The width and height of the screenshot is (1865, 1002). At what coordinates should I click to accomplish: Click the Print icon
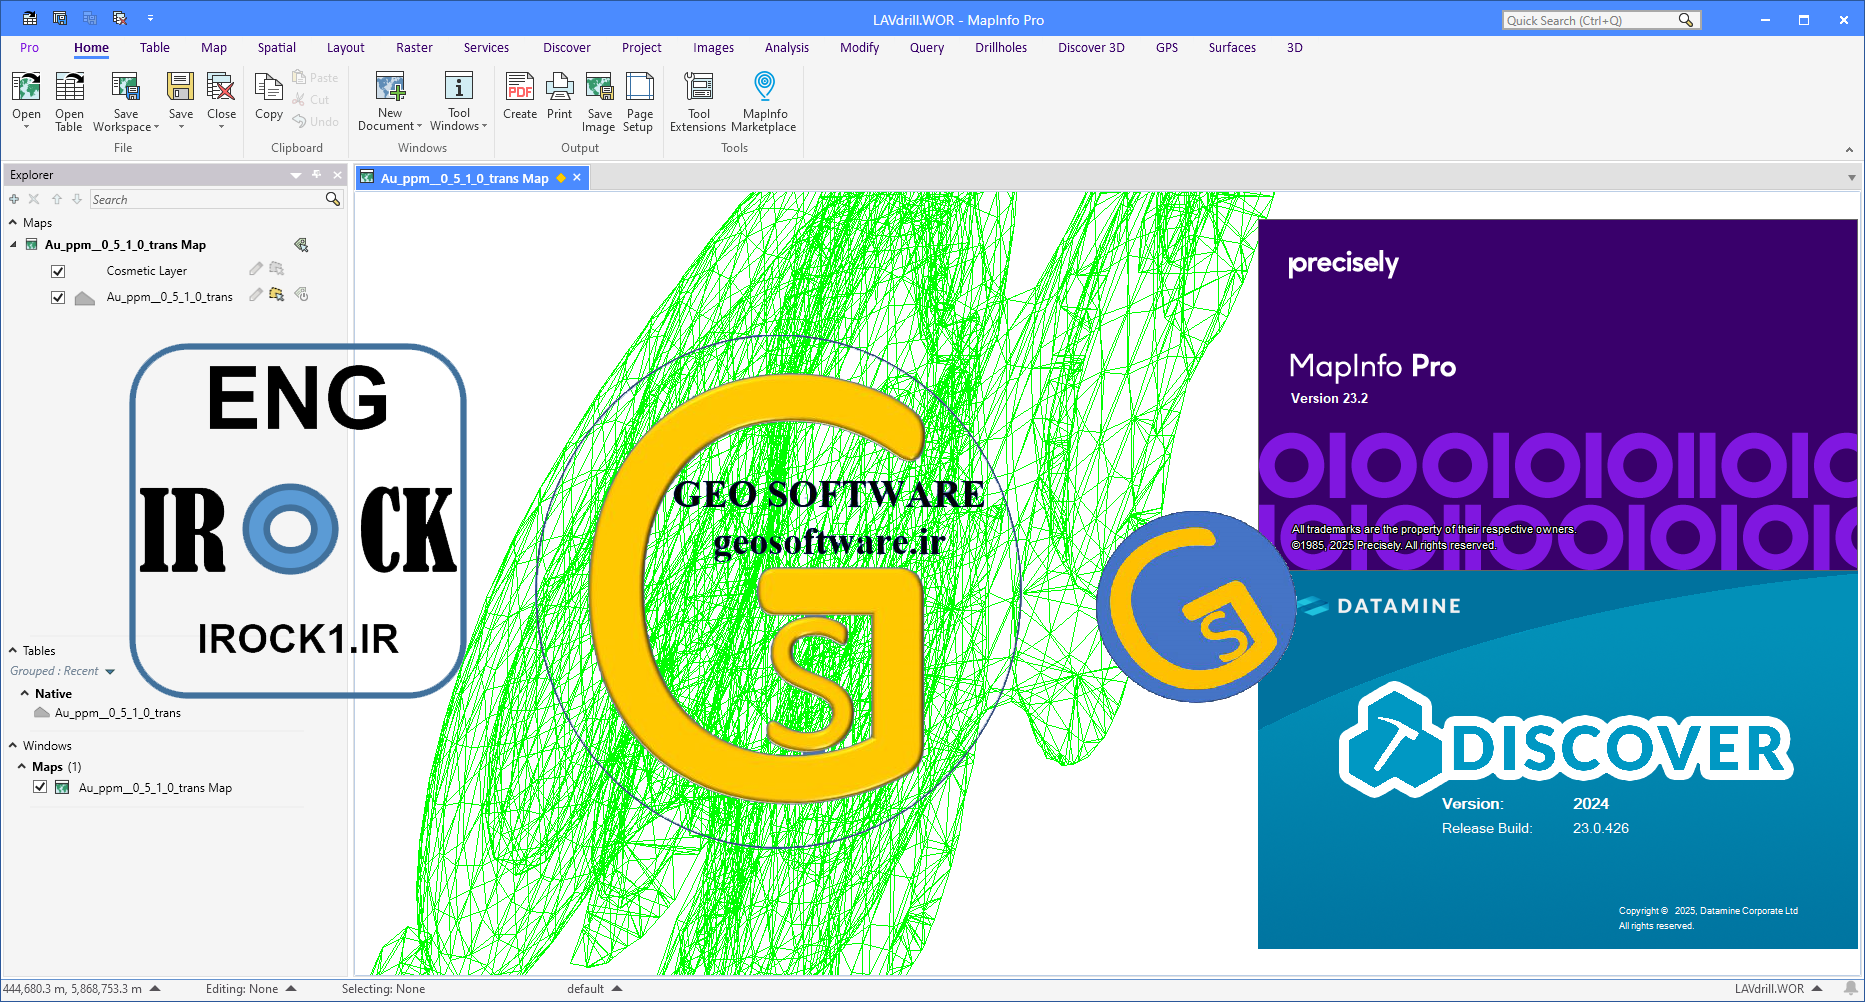[x=560, y=88]
